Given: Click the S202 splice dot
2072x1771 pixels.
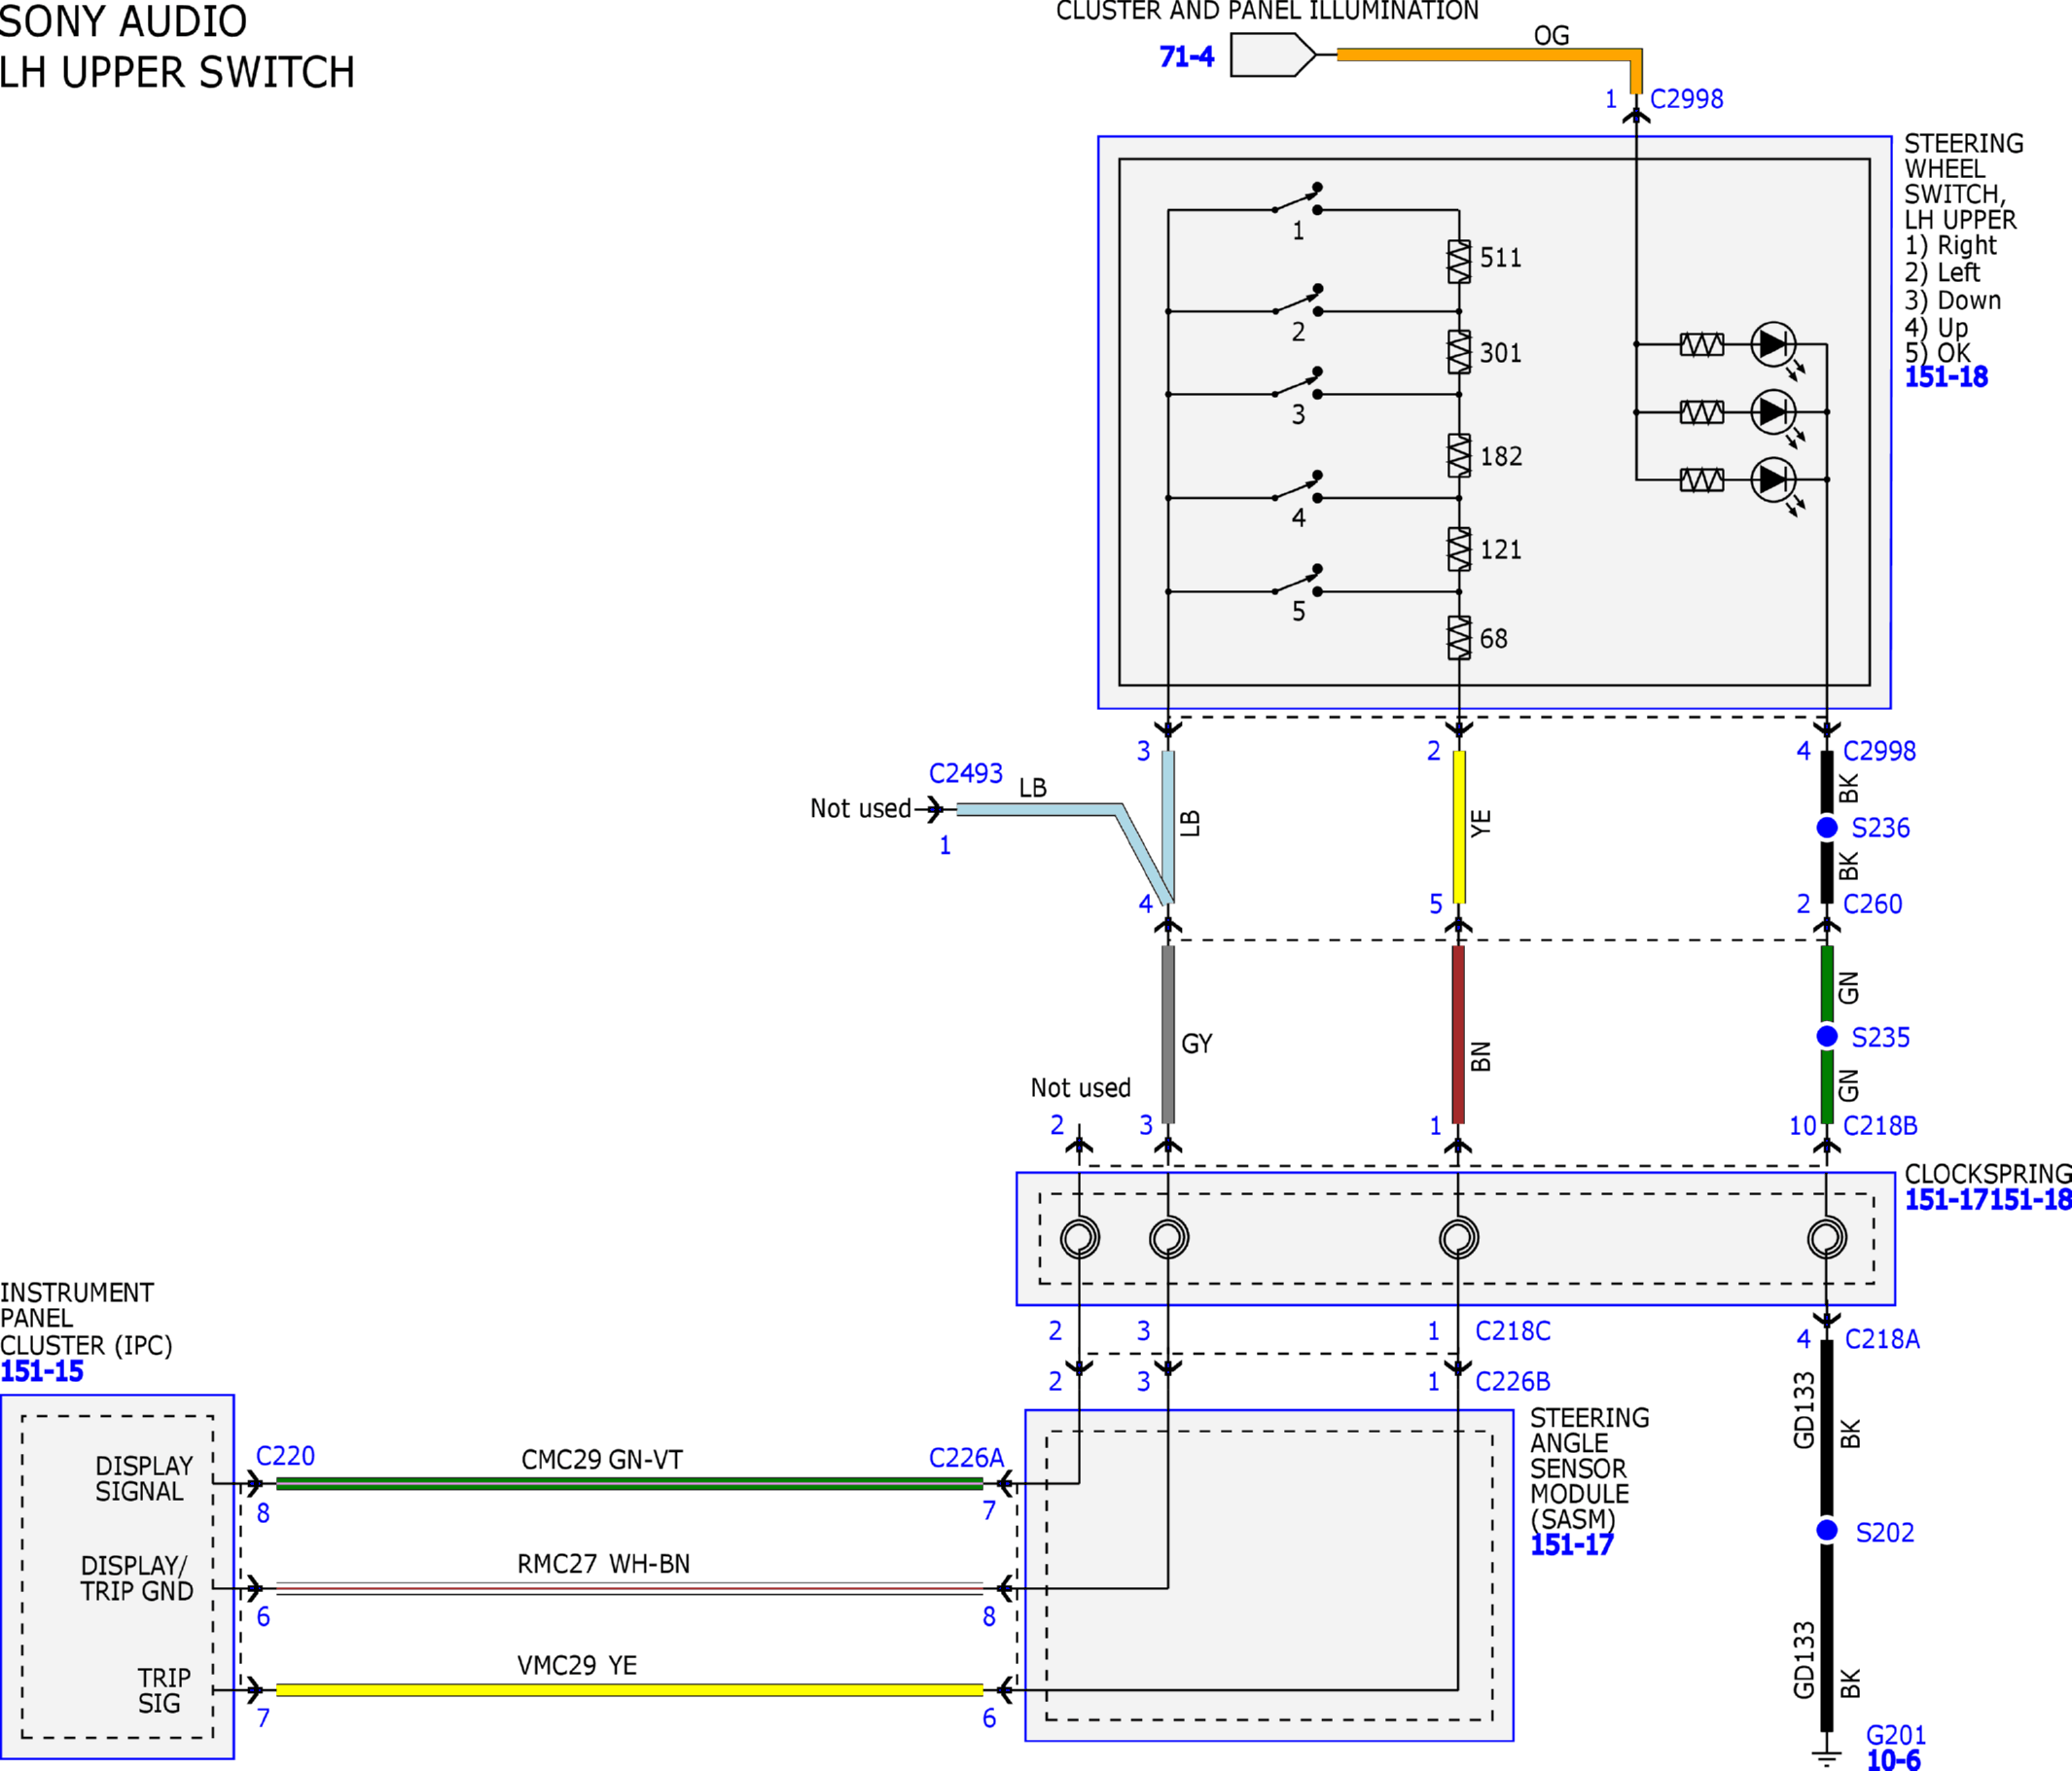Looking at the screenshot, I should (1827, 1531).
